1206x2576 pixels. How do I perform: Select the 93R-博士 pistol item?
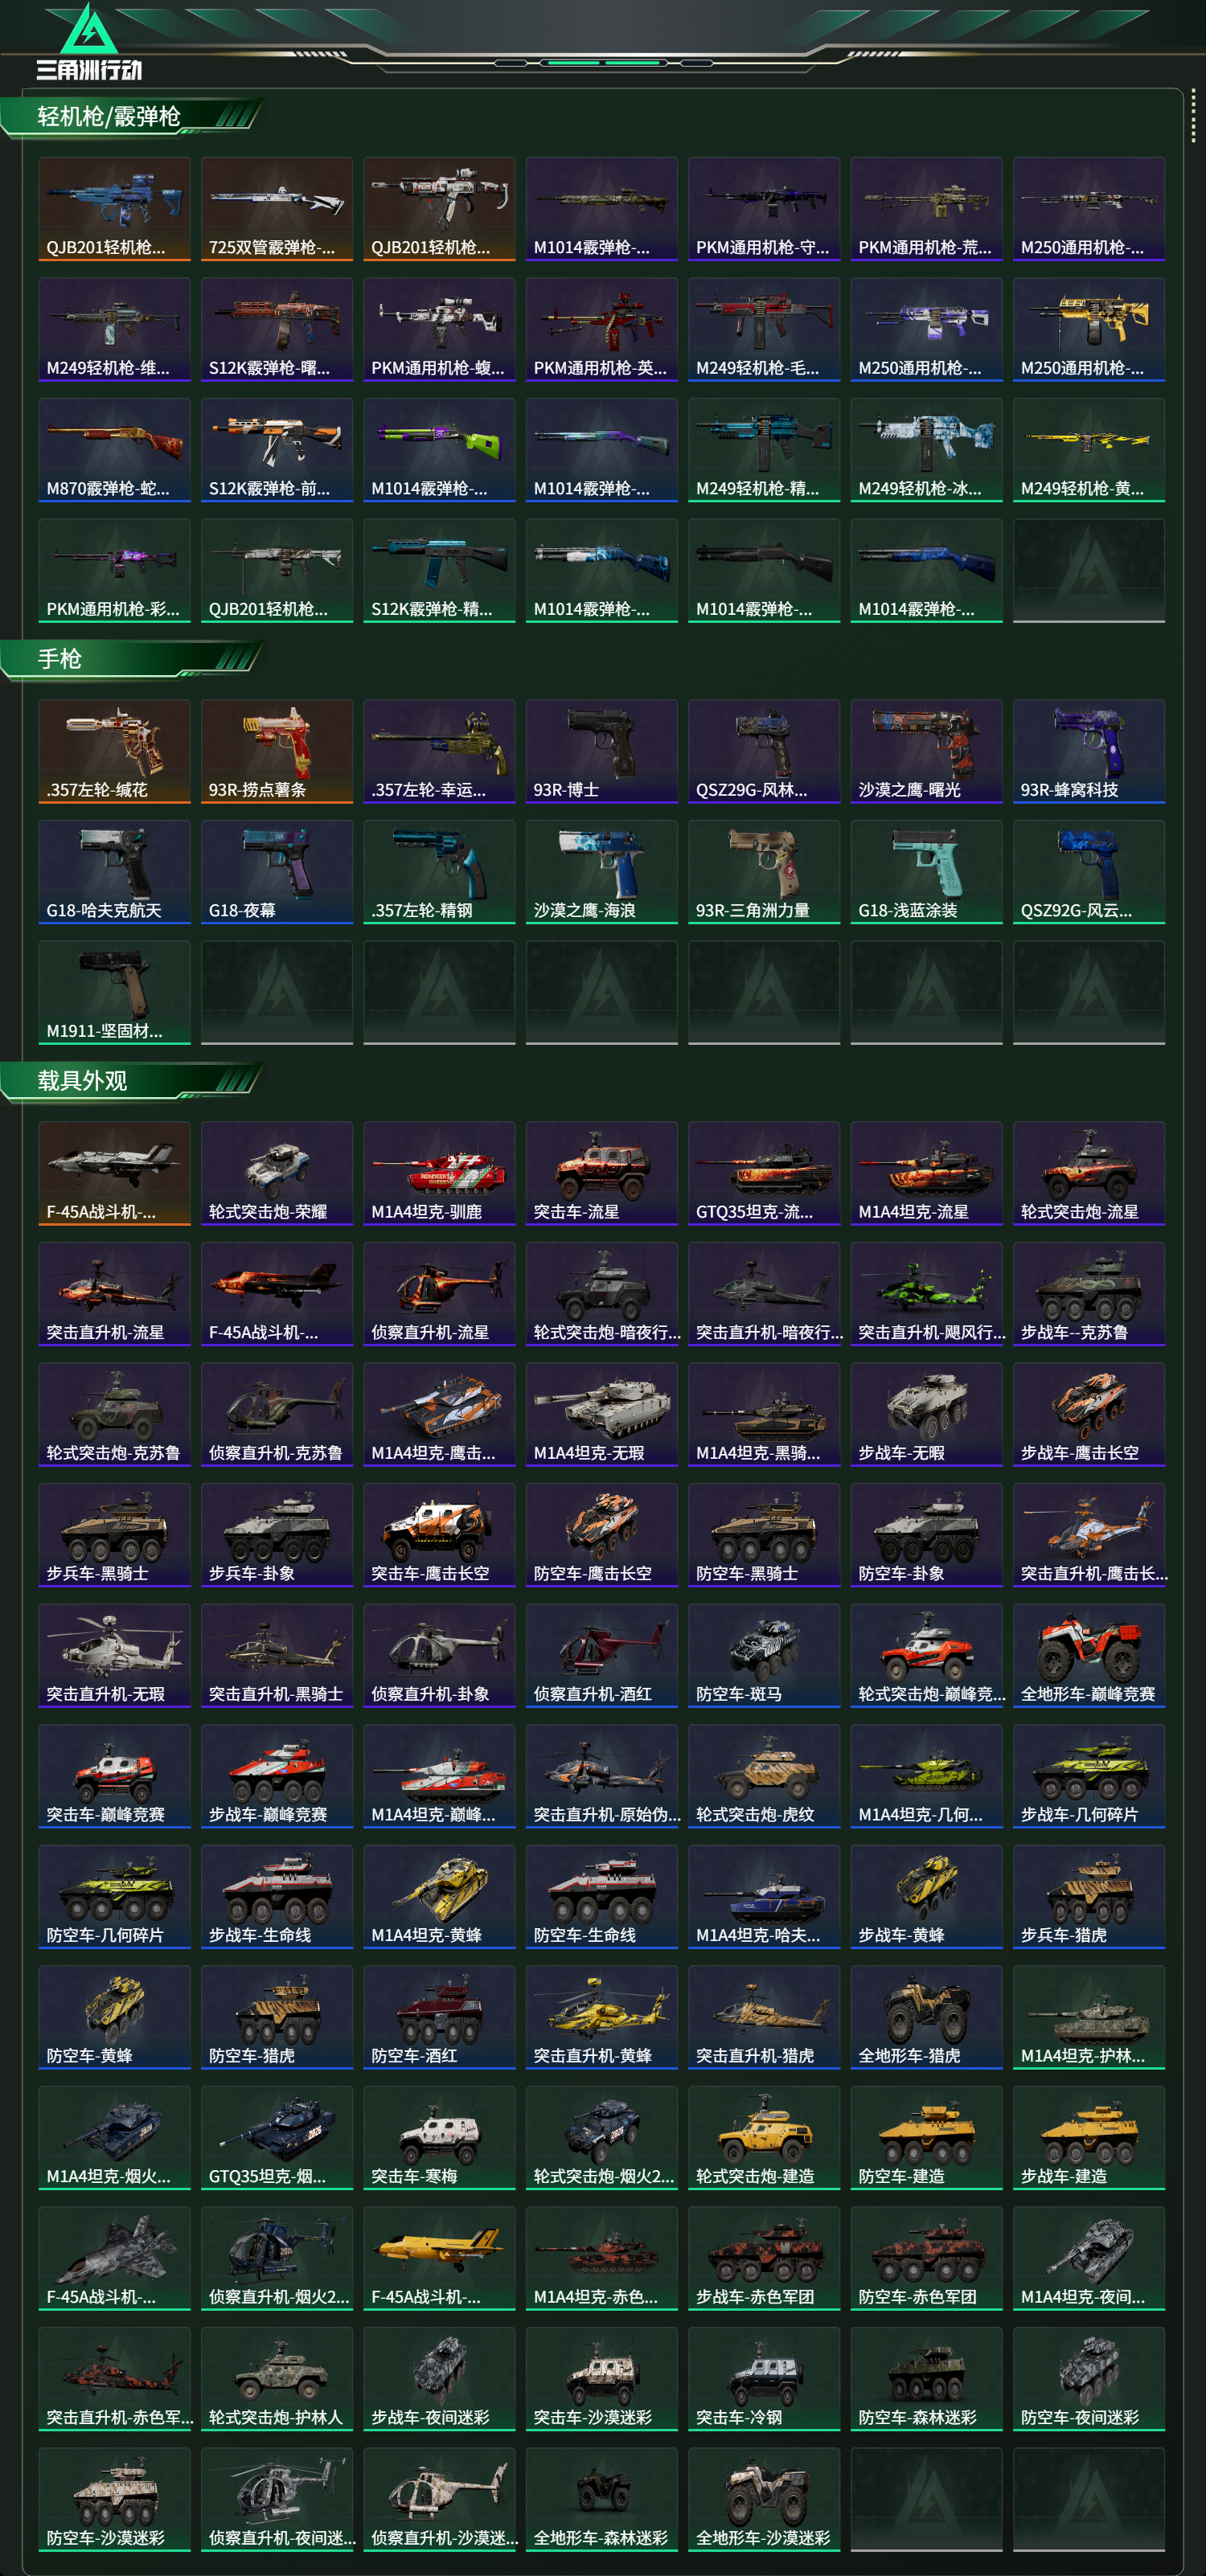(601, 751)
